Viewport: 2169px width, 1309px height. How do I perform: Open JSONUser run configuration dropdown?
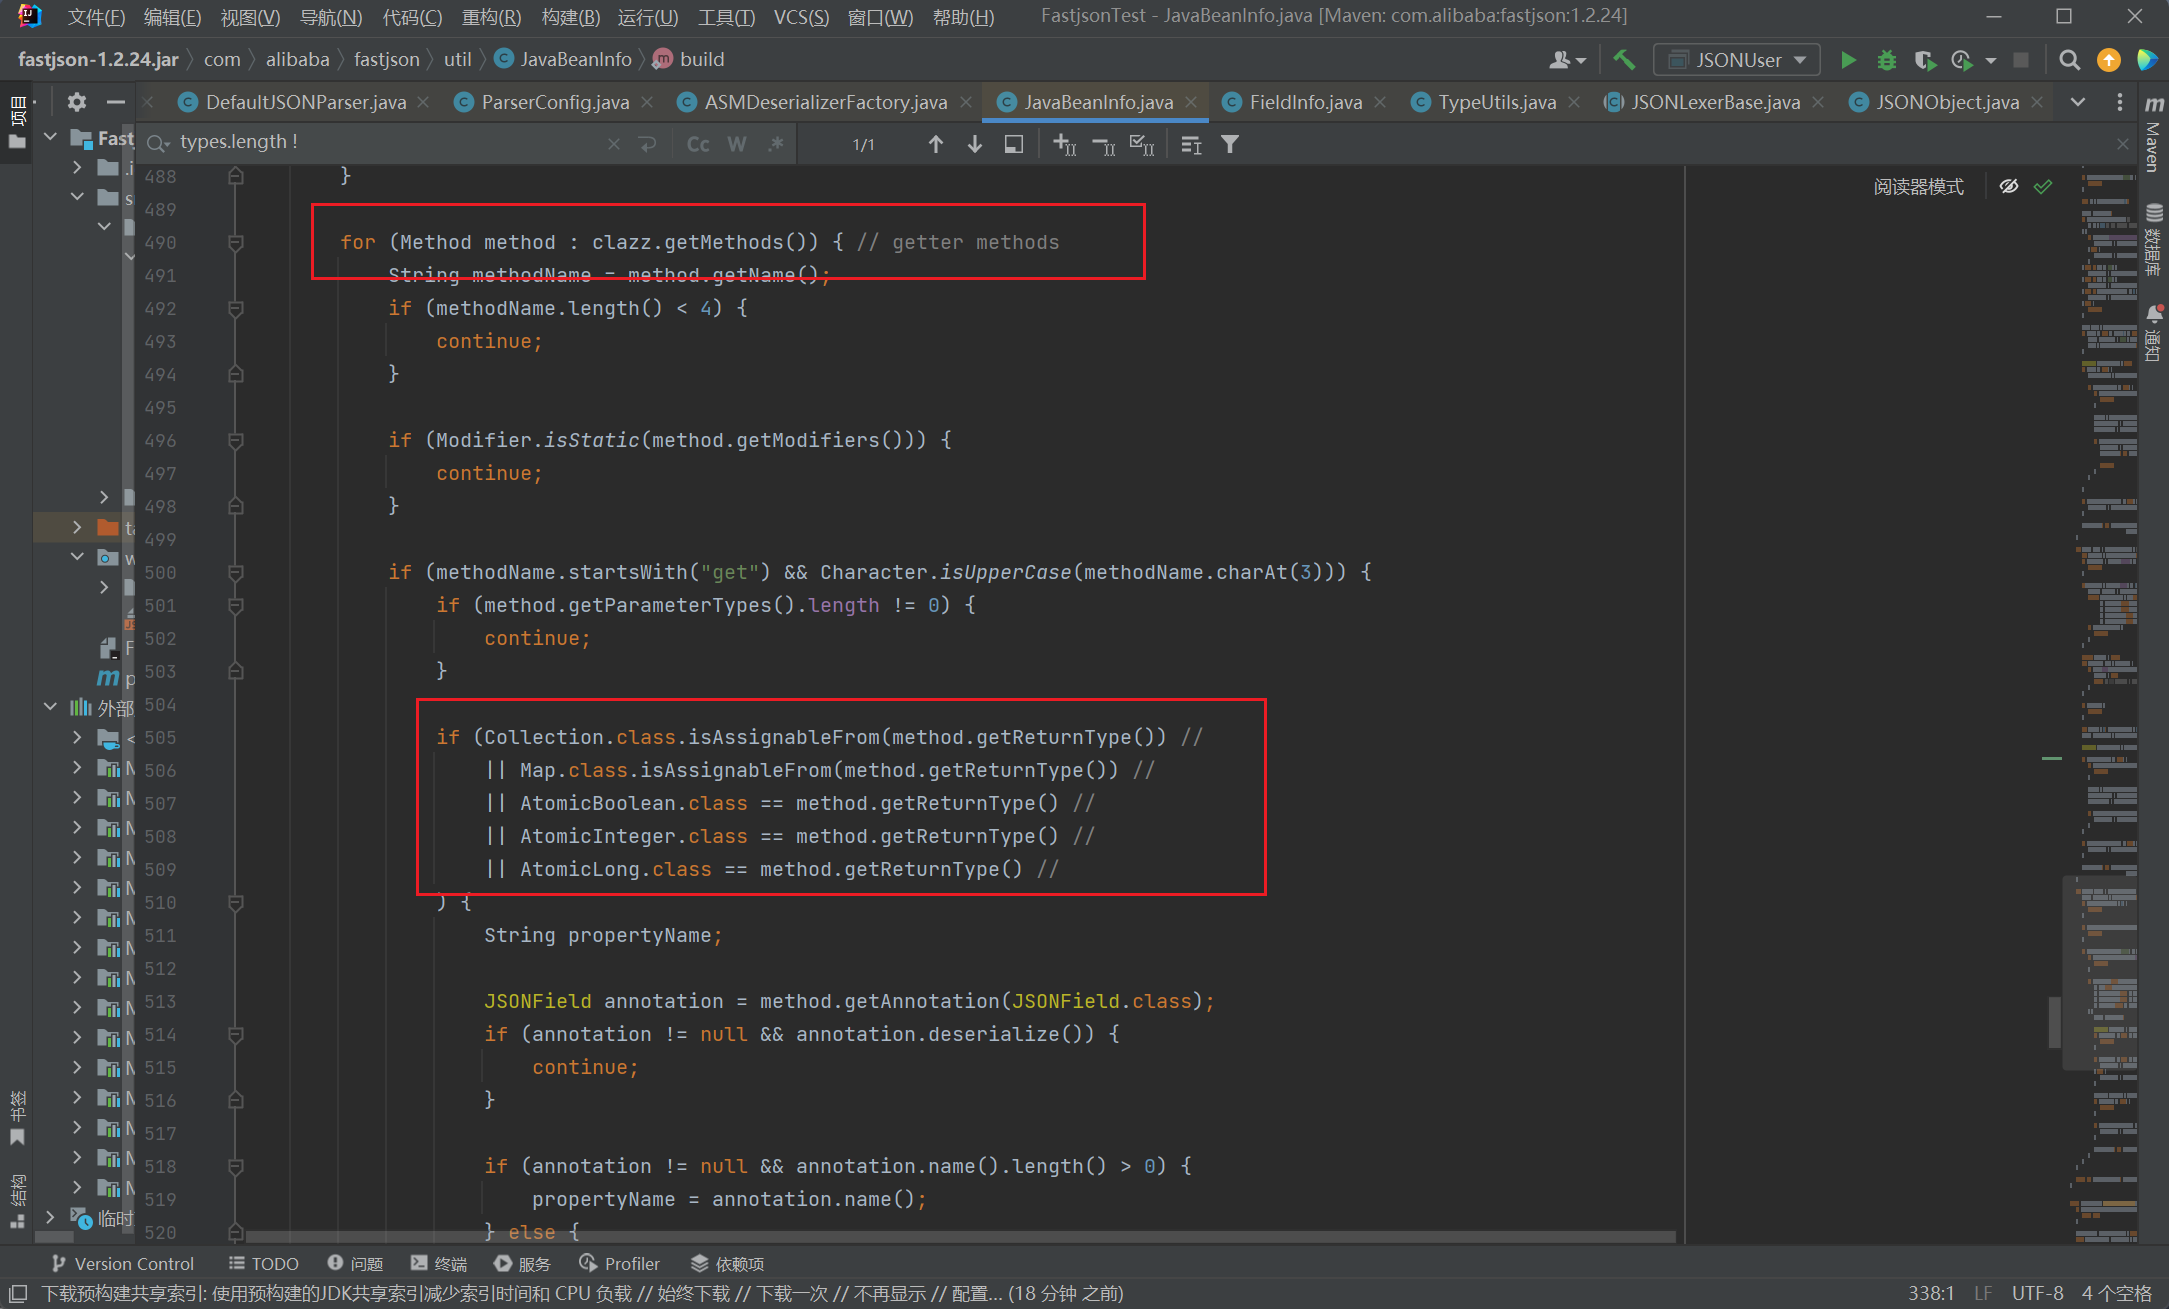1738,60
